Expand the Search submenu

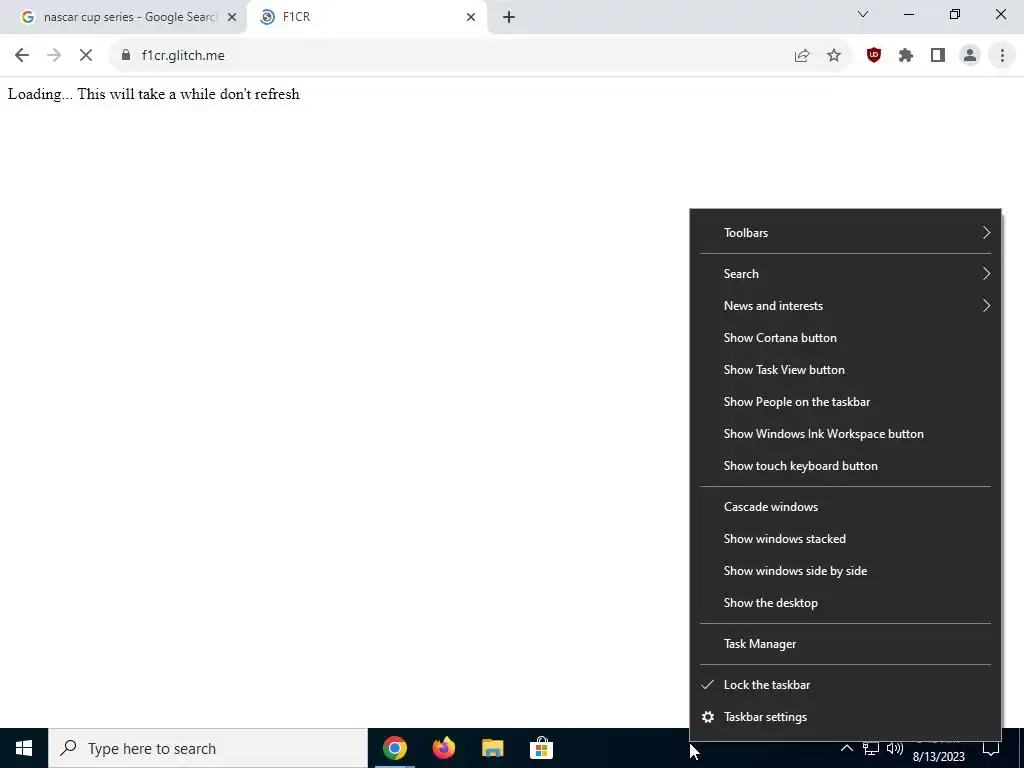(x=845, y=274)
